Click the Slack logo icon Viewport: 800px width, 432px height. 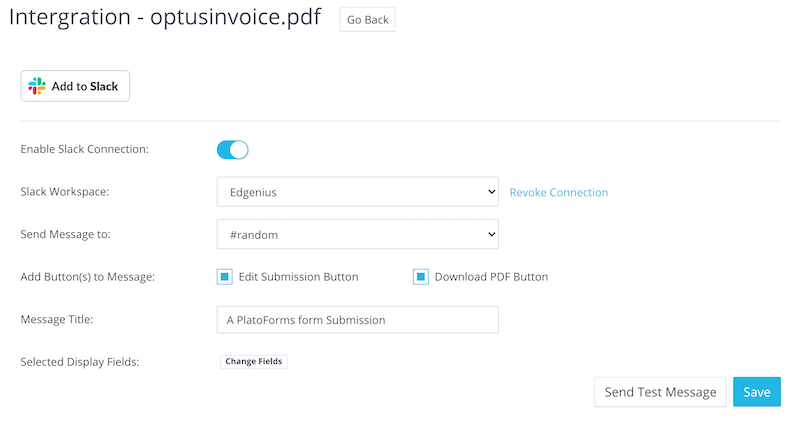pos(37,86)
